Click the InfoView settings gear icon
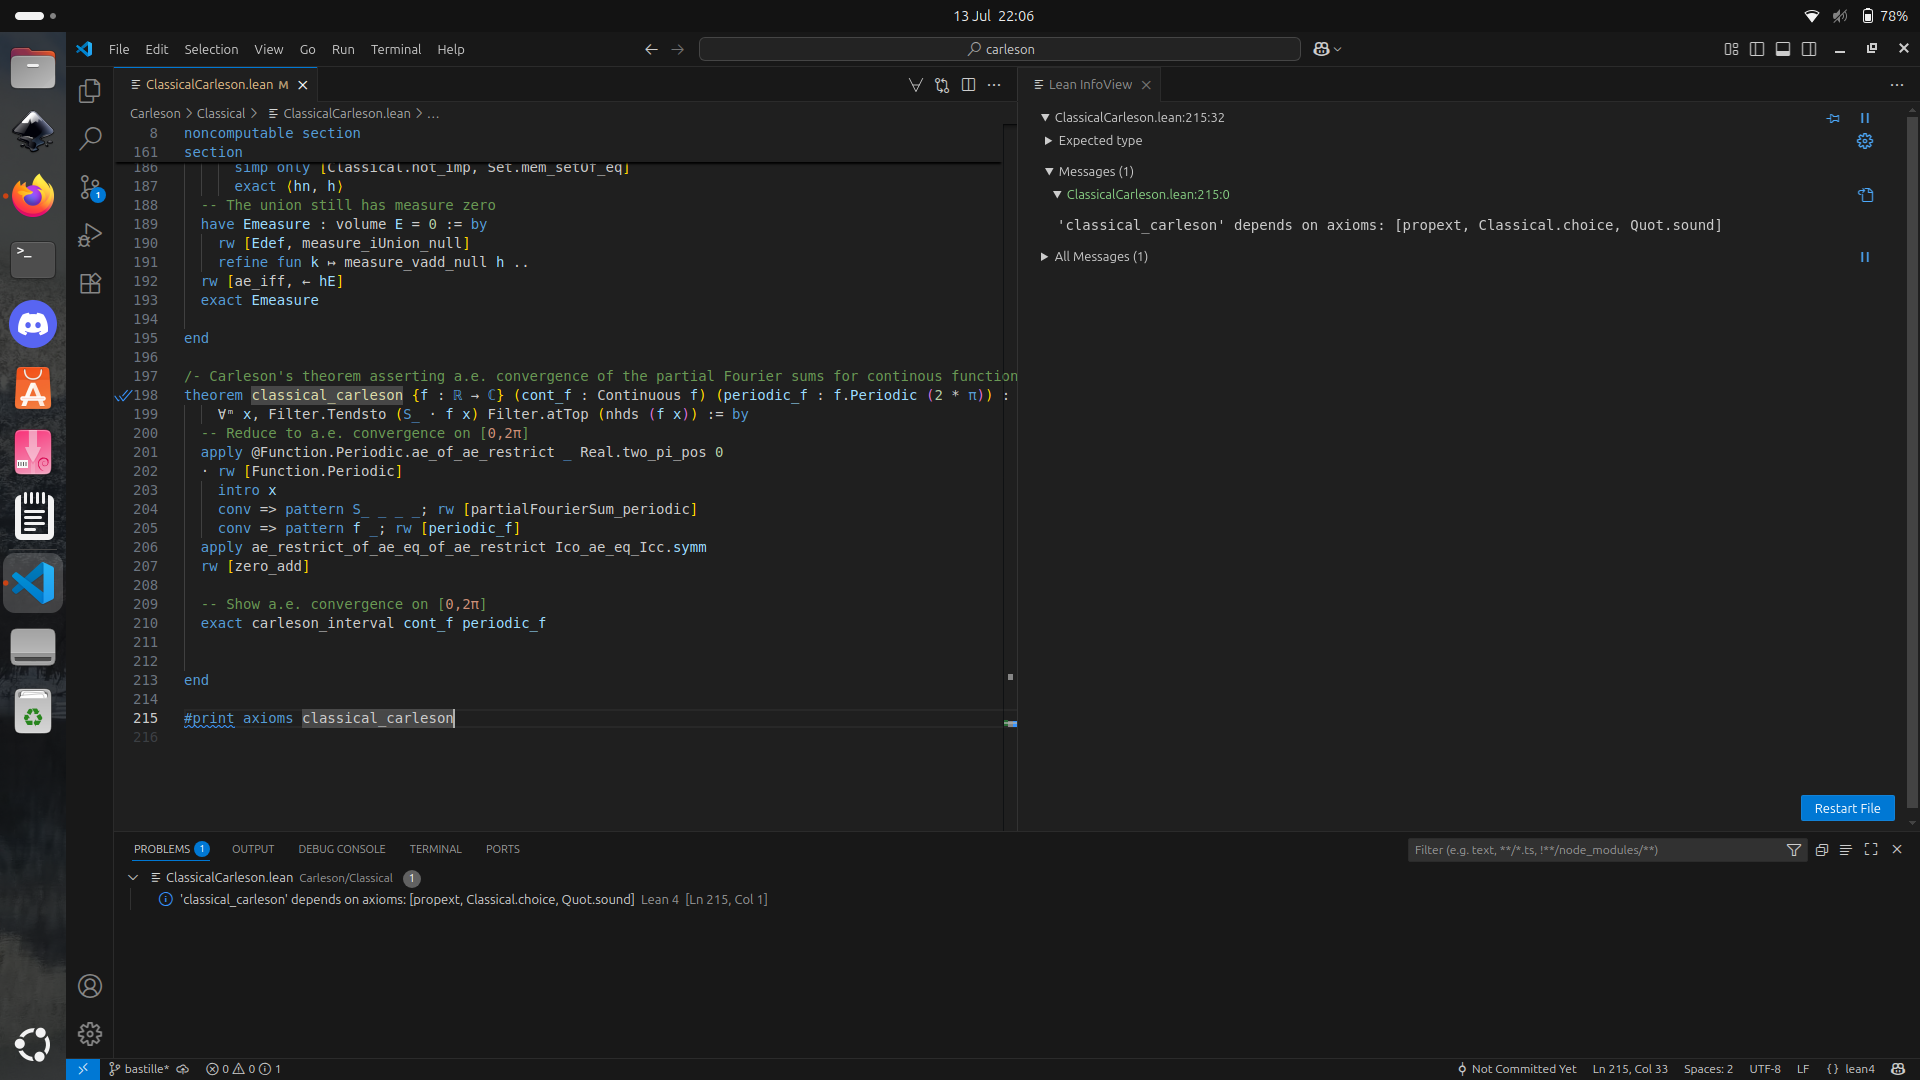 [1865, 142]
